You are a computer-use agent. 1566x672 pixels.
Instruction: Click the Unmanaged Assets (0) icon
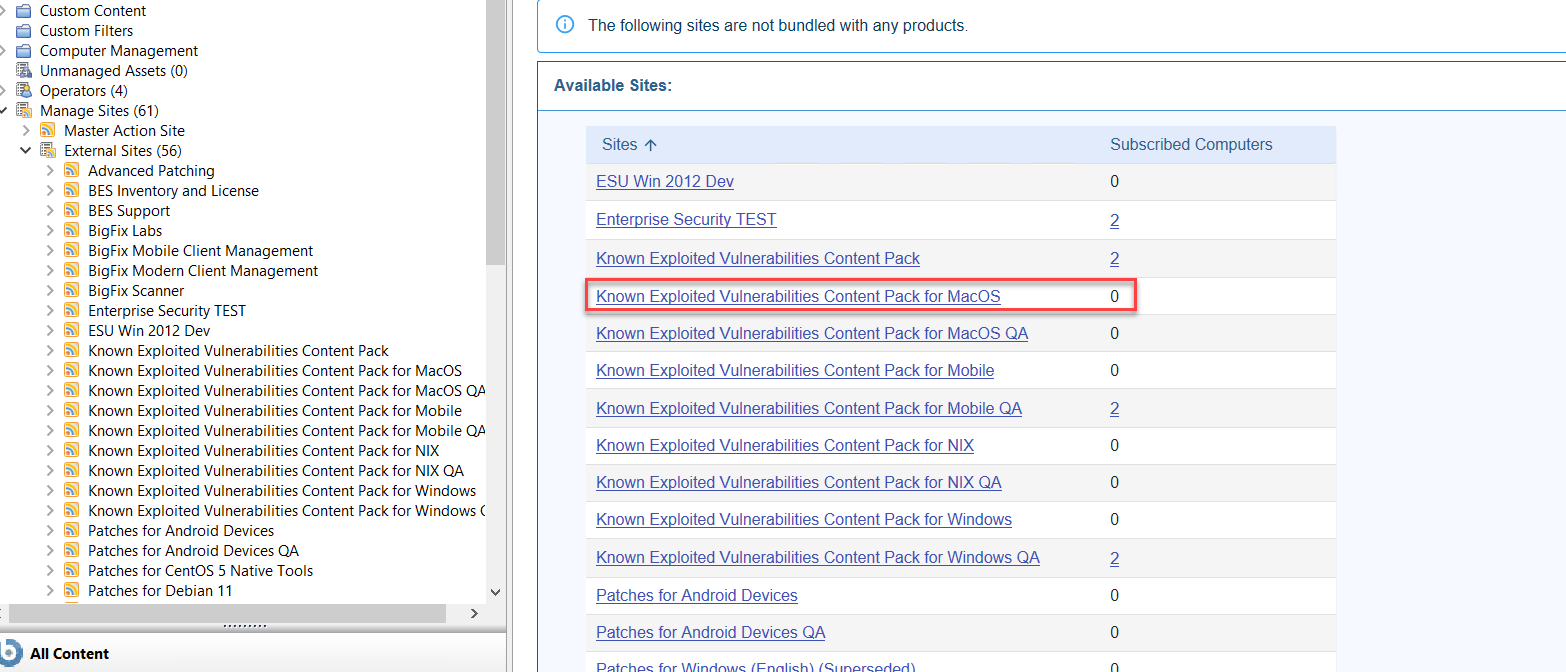pos(23,70)
